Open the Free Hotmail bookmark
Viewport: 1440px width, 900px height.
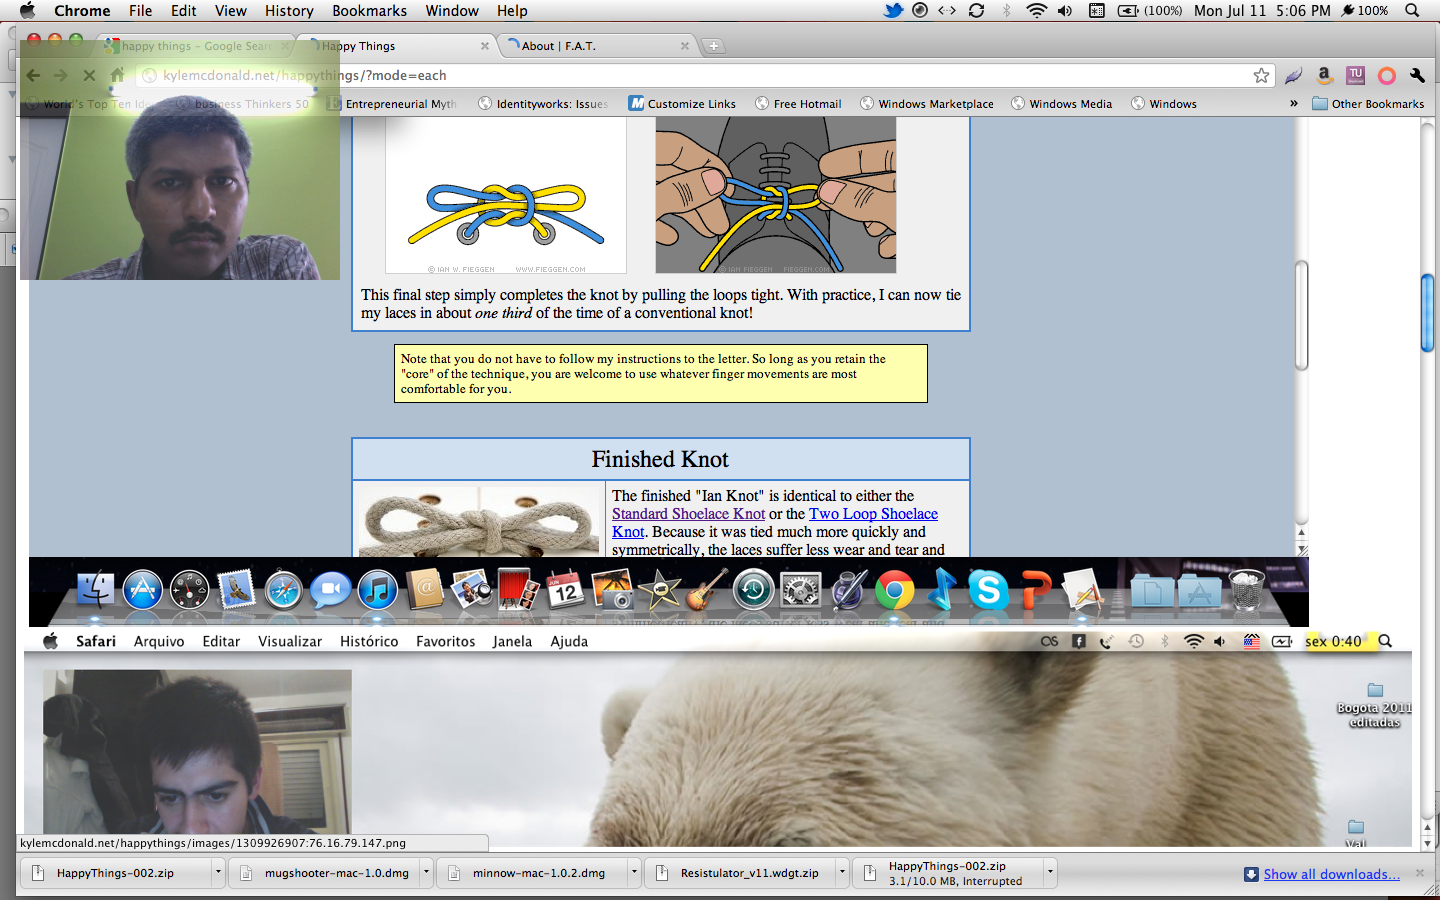click(x=798, y=103)
